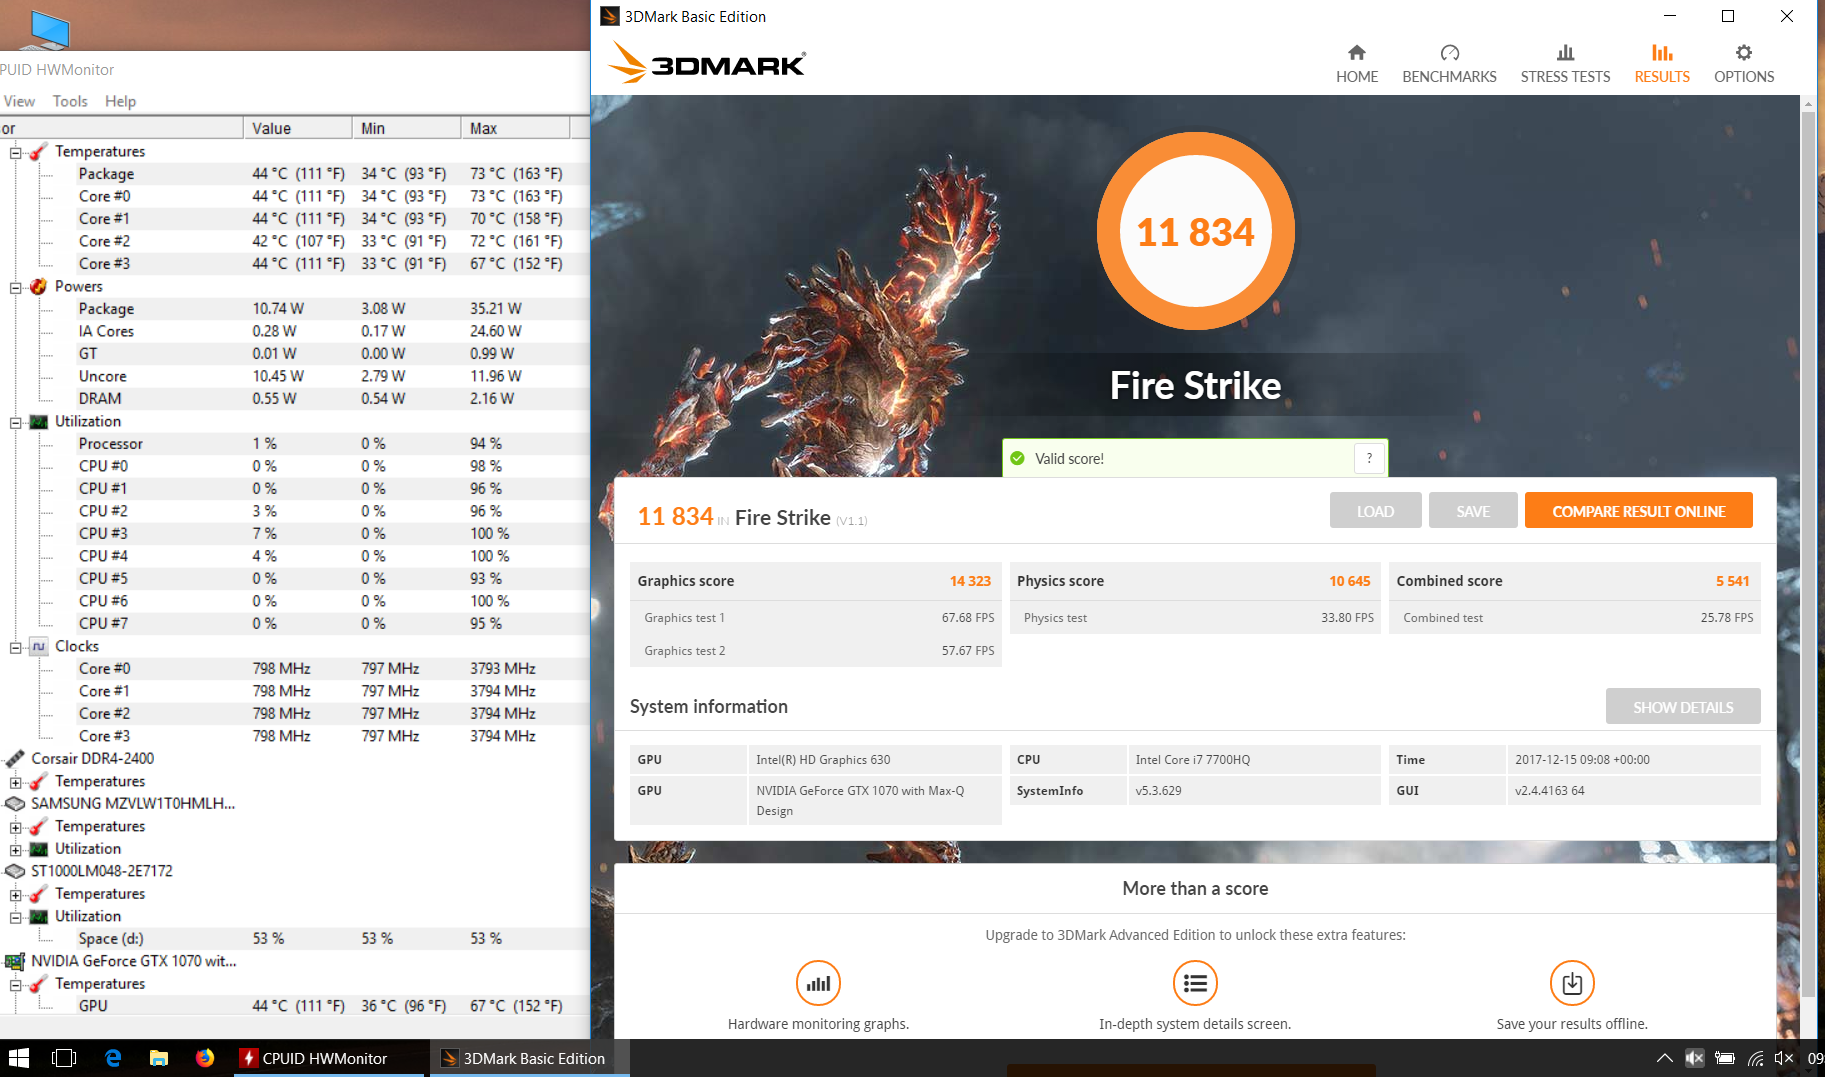Click the 3DMark logo in header
Screen dimensions: 1825x1077
(707, 63)
